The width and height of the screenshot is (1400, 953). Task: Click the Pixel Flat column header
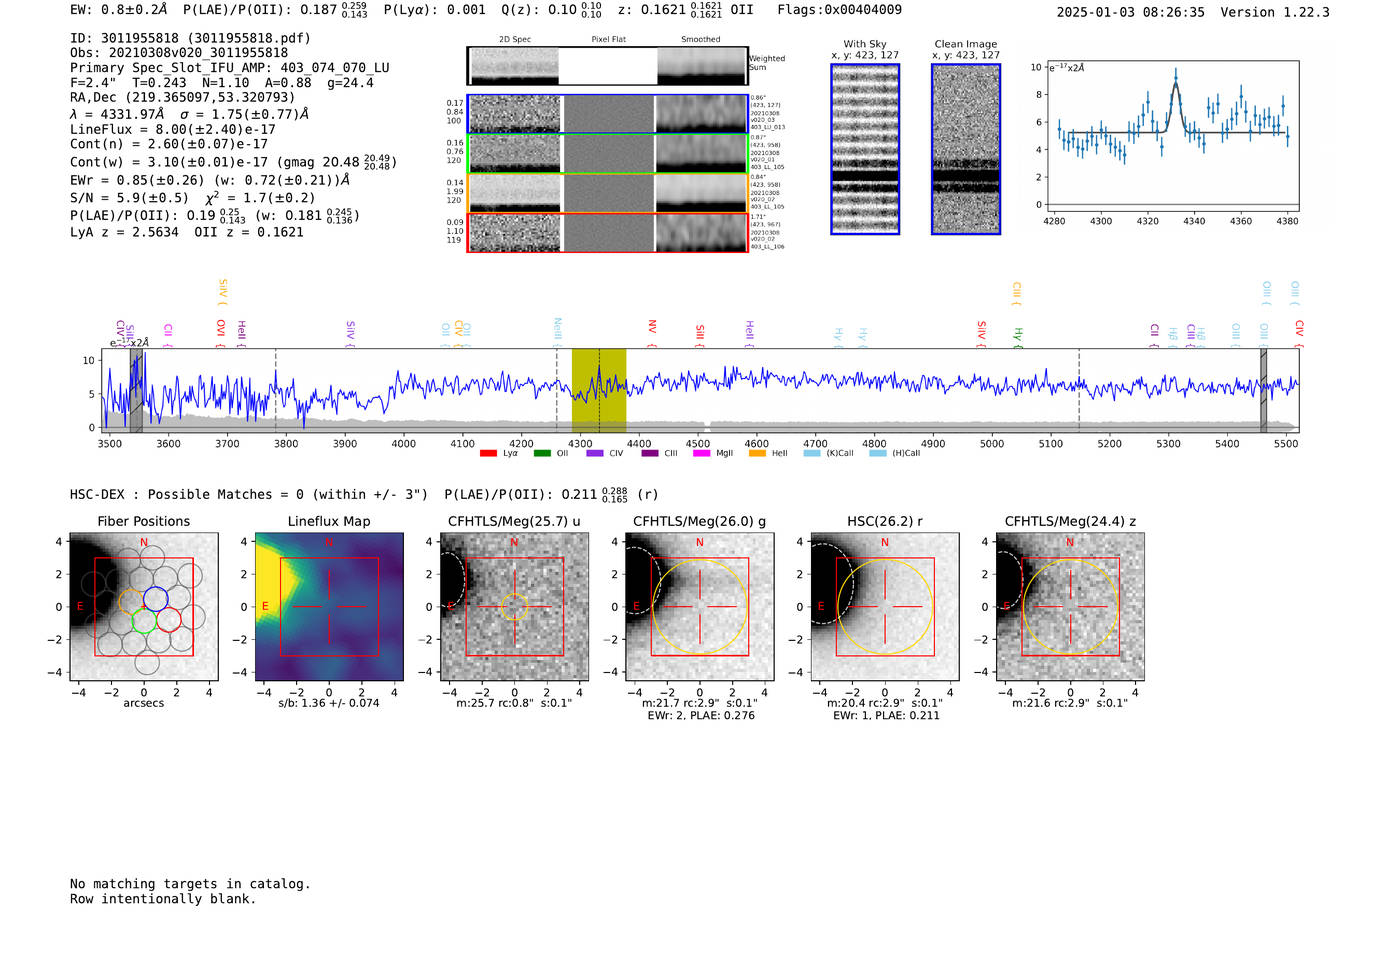point(608,40)
